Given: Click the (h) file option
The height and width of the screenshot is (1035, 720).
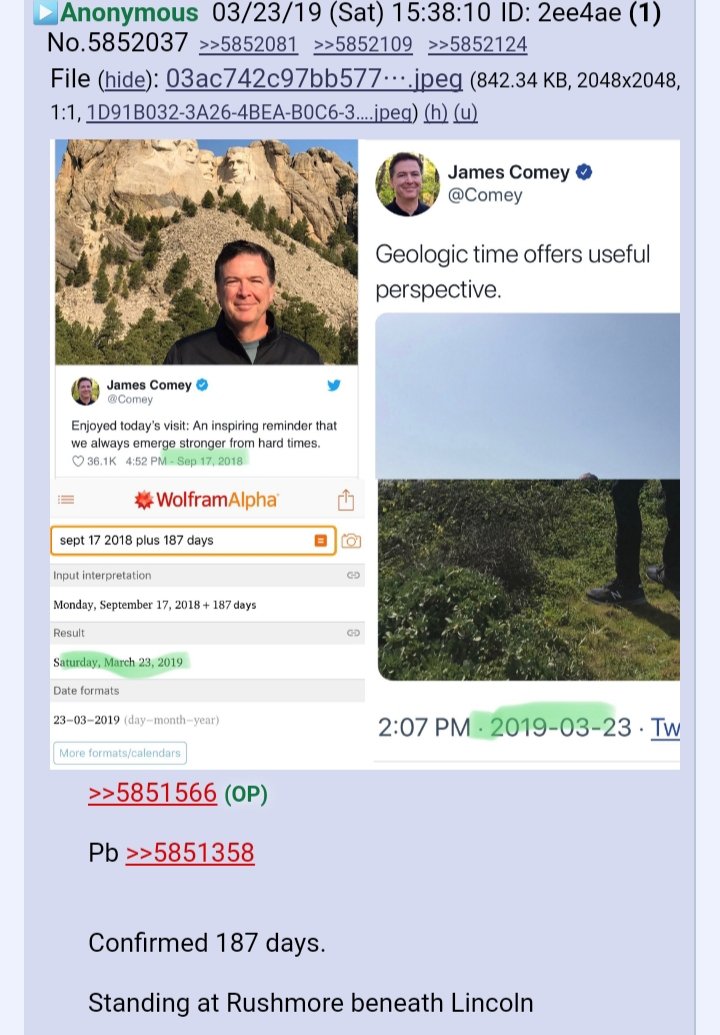Looking at the screenshot, I should click(436, 113).
